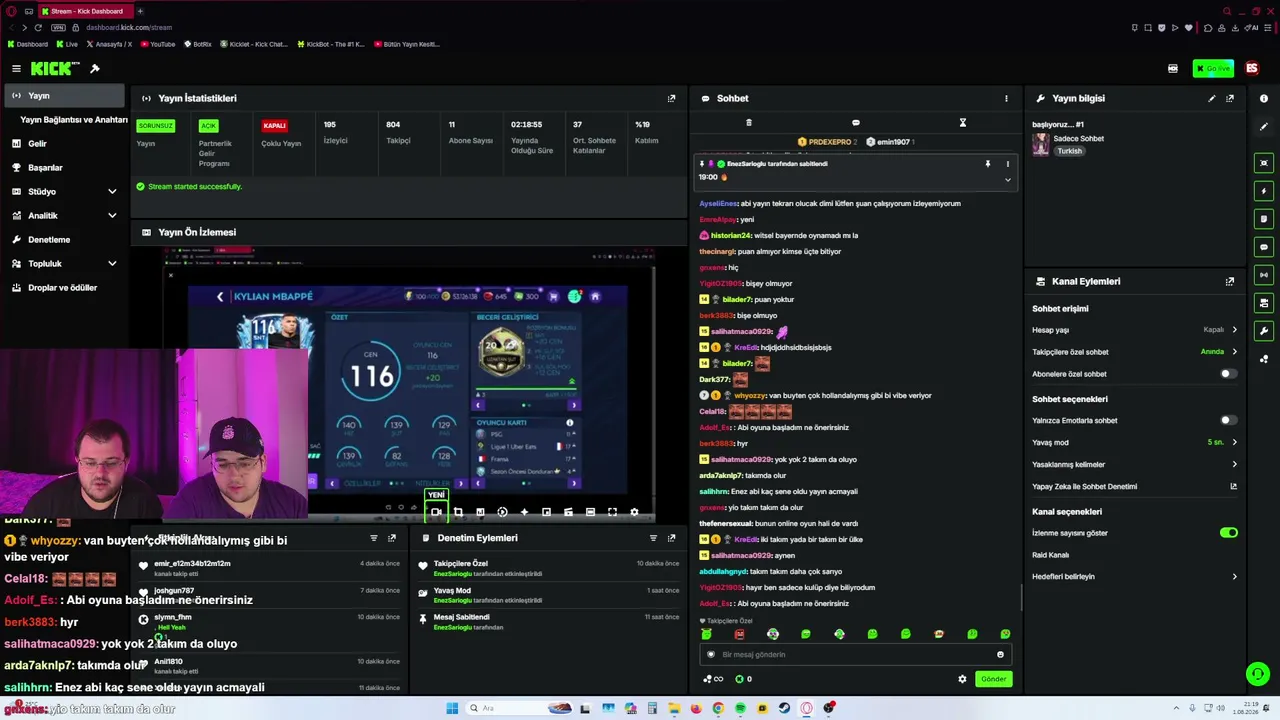Click Raid Kanalı option
Image resolution: width=1280 pixels, height=720 pixels.
click(x=1051, y=555)
